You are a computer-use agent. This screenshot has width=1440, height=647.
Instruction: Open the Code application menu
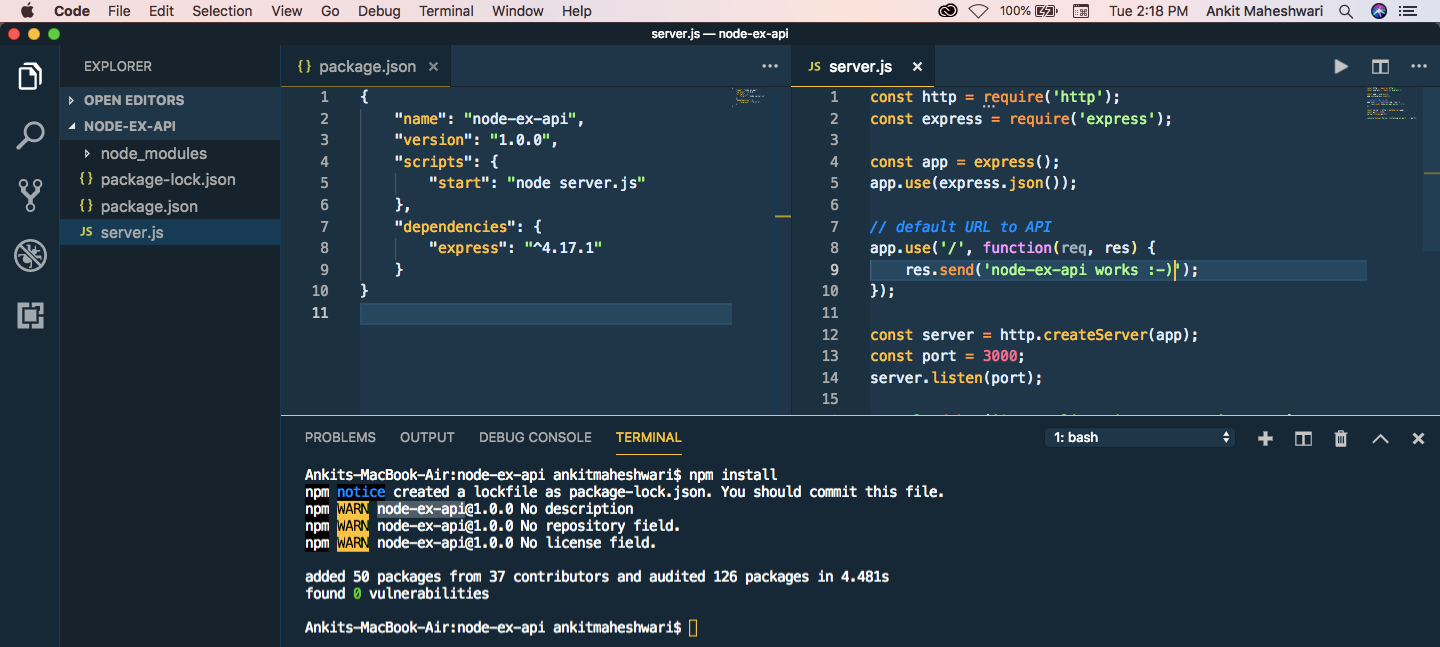coord(72,11)
